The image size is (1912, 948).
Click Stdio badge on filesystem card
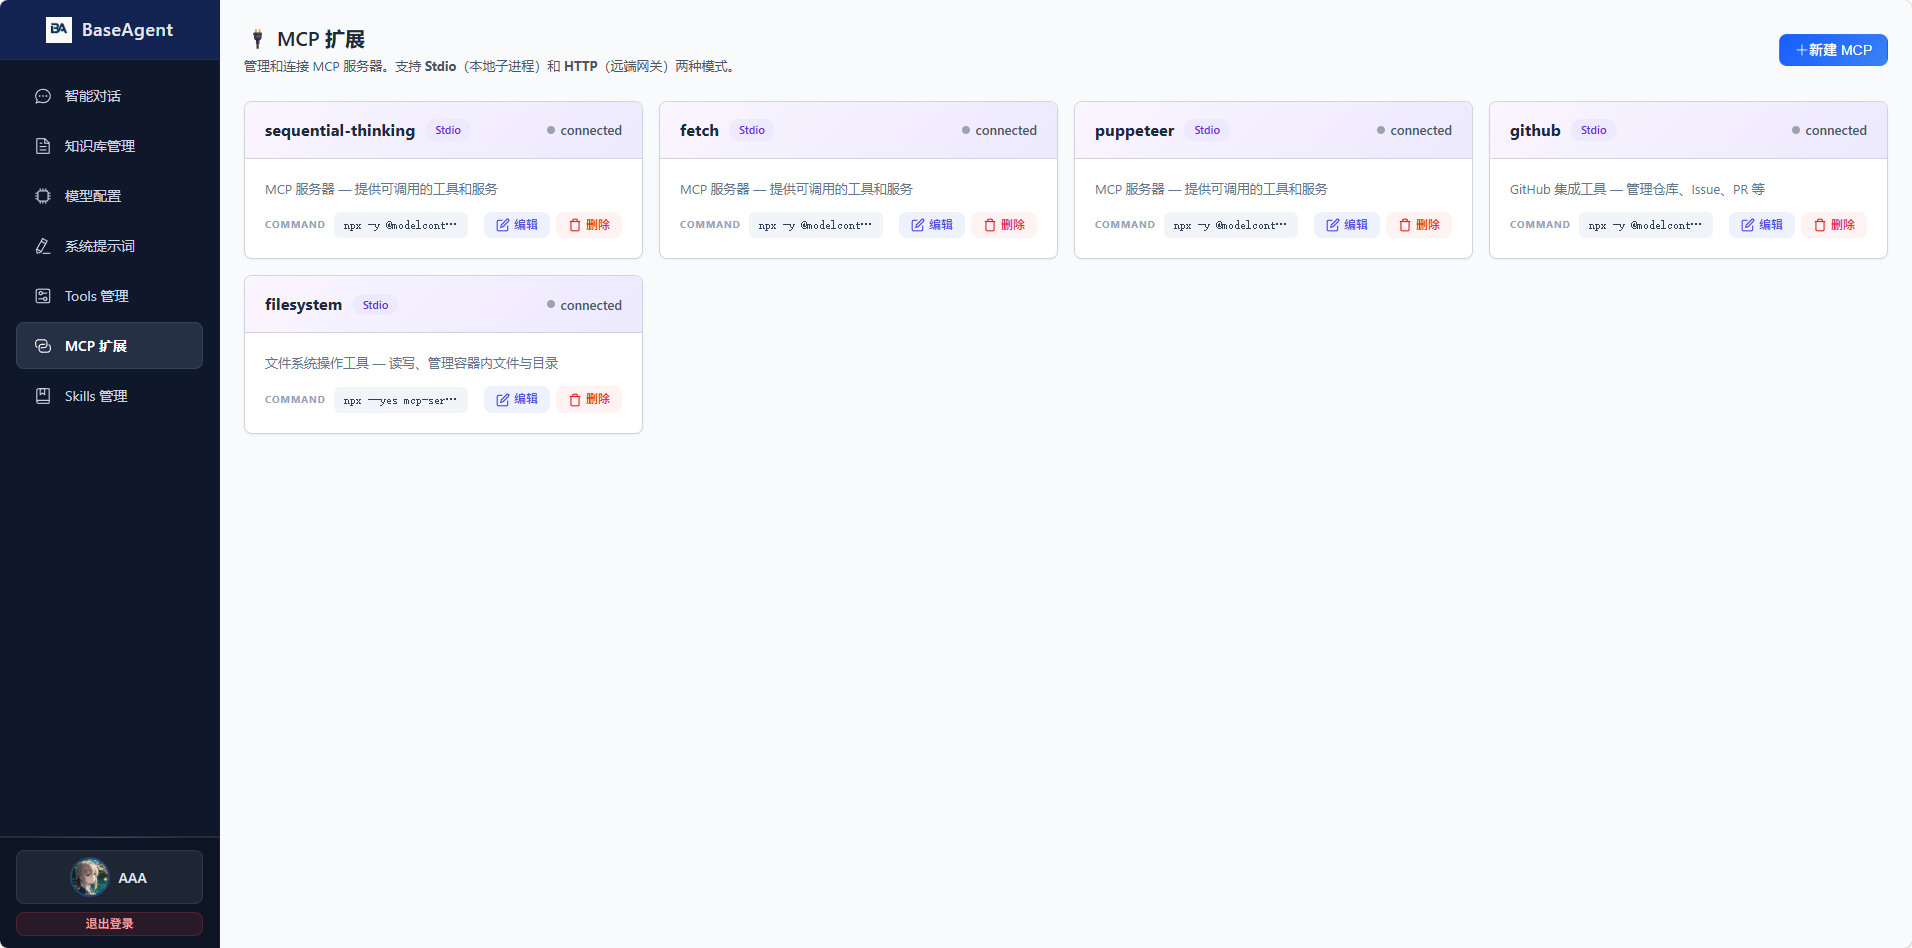(376, 305)
